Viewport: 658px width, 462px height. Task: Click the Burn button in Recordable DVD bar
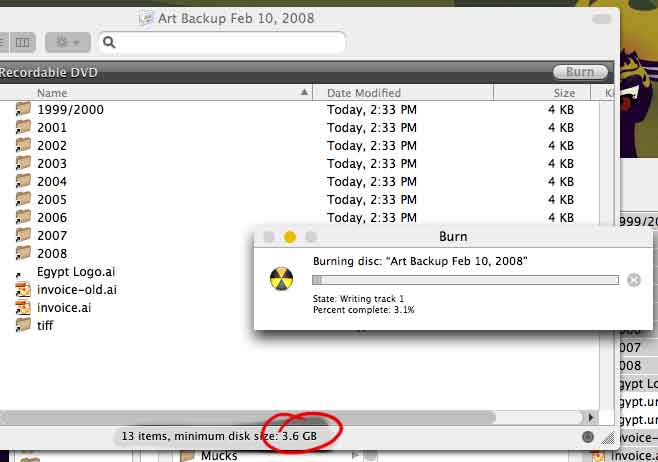(x=580, y=72)
